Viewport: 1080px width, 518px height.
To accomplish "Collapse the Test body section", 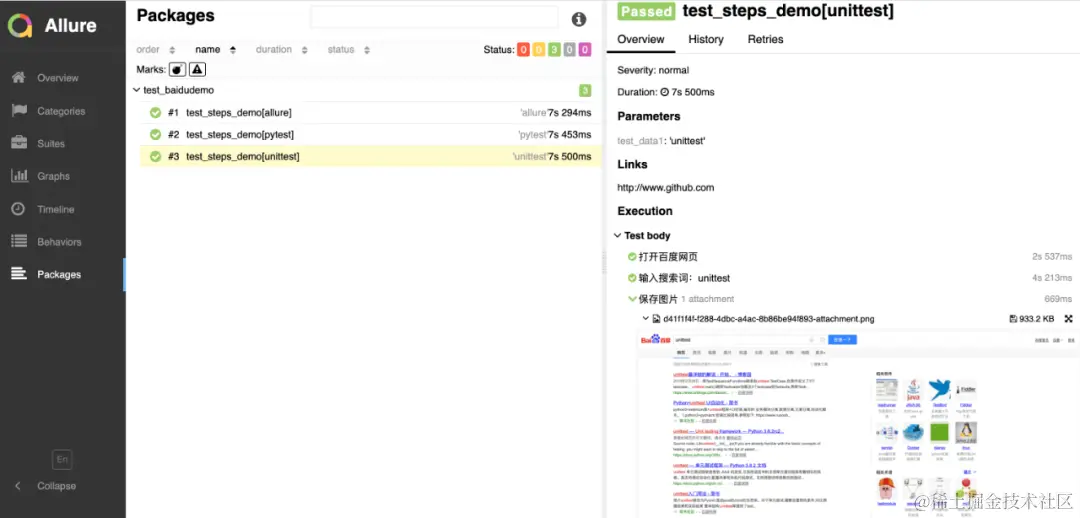I will (642, 236).
